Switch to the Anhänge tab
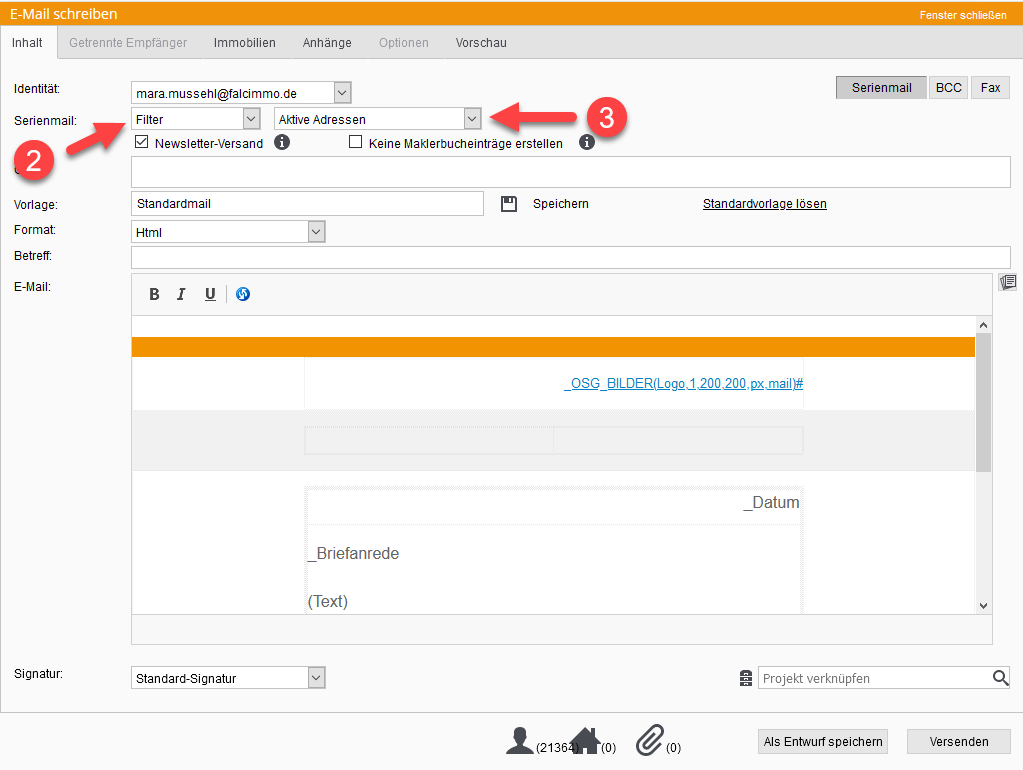The width and height of the screenshot is (1023, 770). [327, 43]
